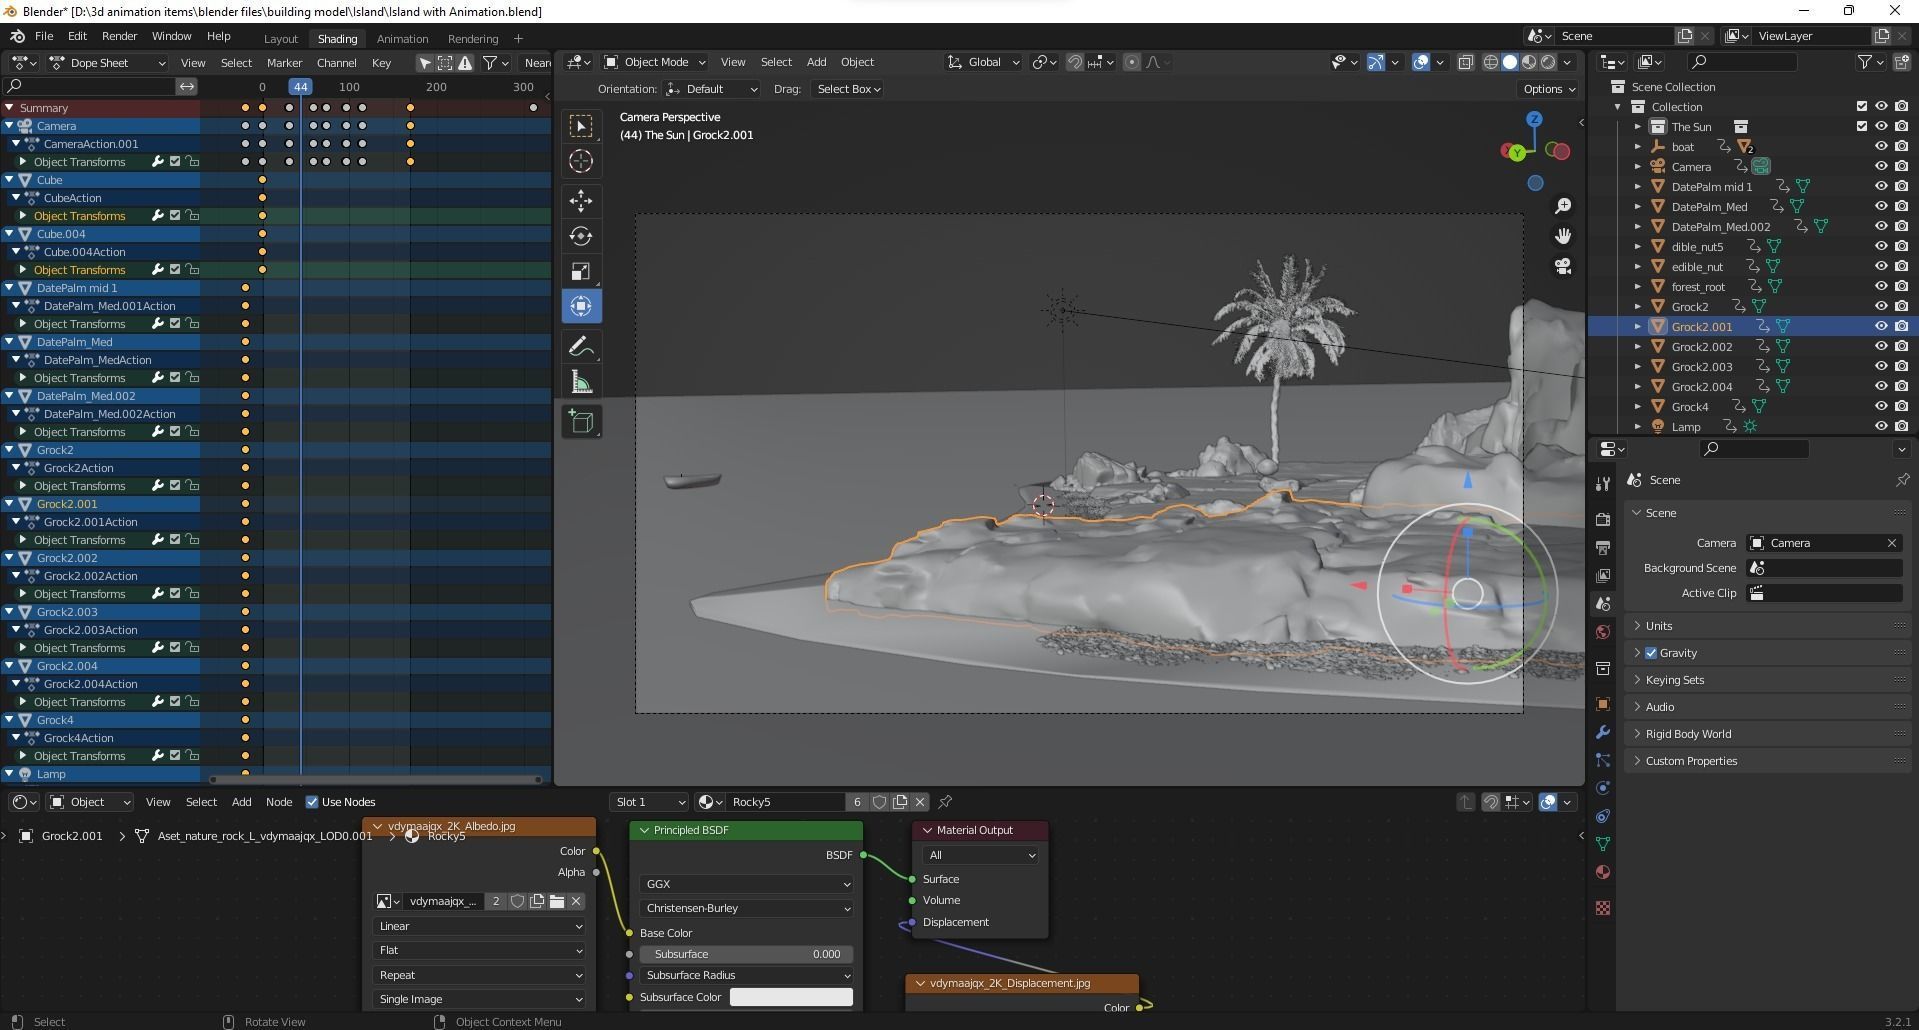Toggle The Sun collection exclude checkbox
This screenshot has width=1919, height=1030.
(1861, 127)
